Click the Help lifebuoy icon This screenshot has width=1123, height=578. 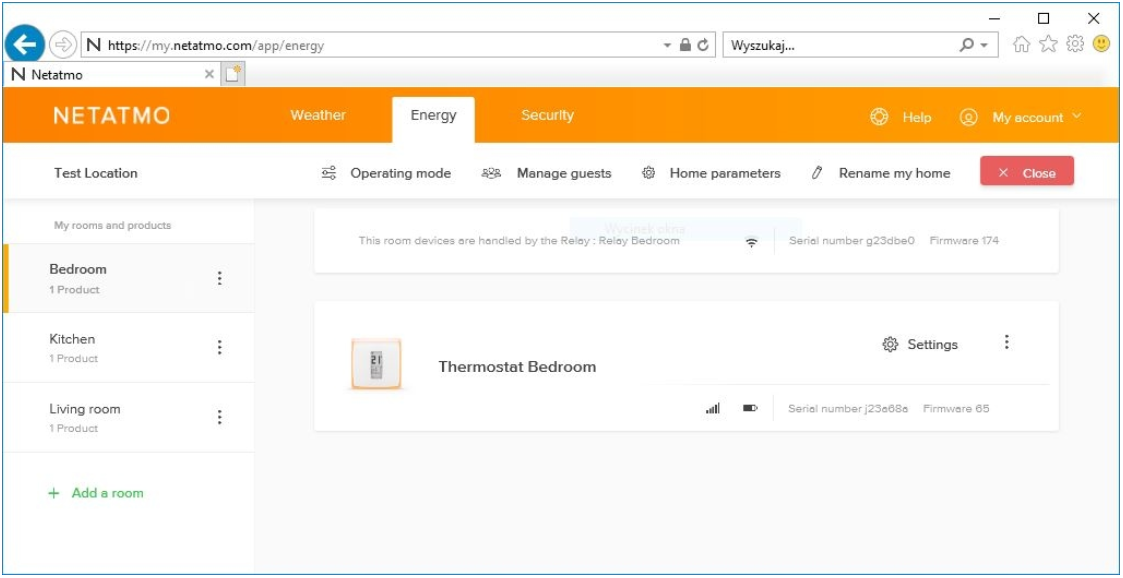879,117
